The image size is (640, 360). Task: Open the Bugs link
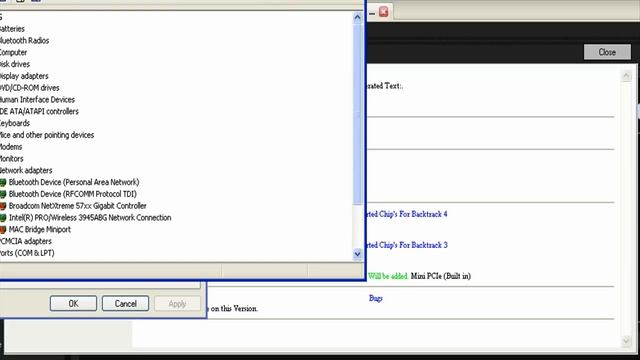(376, 298)
